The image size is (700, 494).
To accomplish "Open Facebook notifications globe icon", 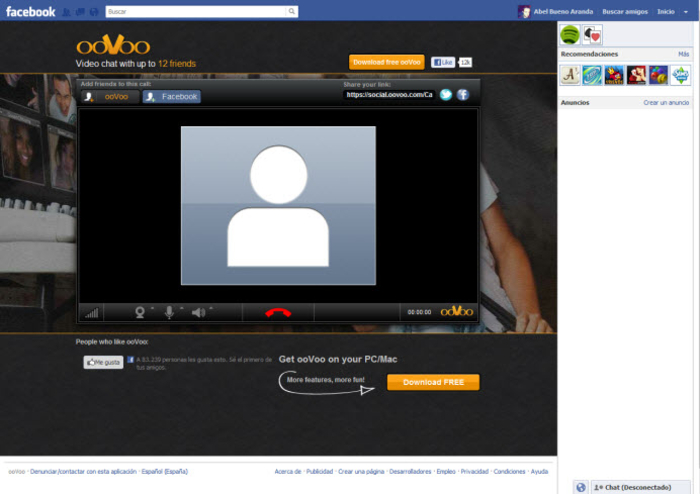I will point(94,12).
